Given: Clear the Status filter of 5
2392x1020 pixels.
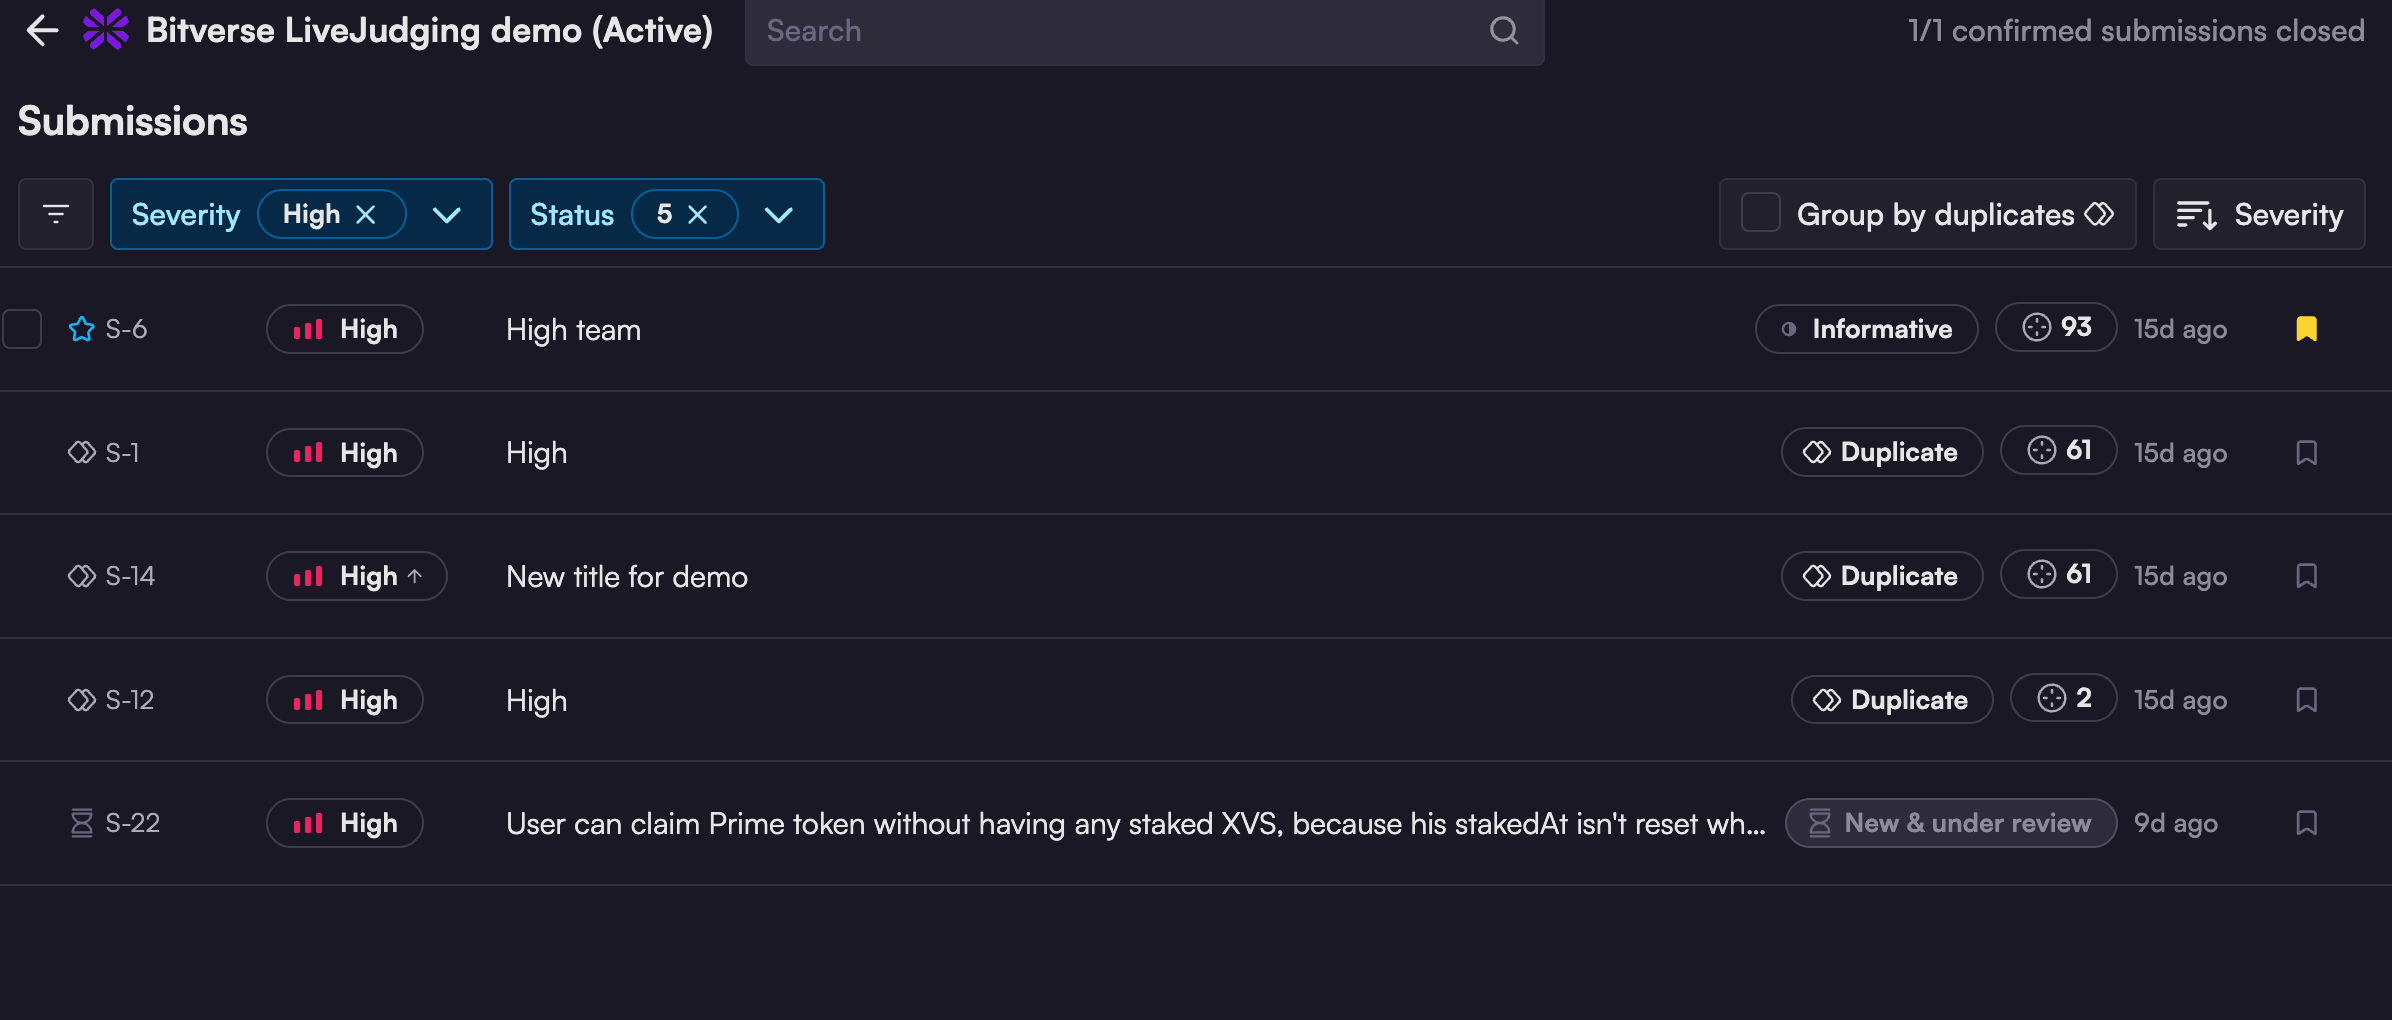Looking at the screenshot, I should pyautogui.click(x=698, y=214).
